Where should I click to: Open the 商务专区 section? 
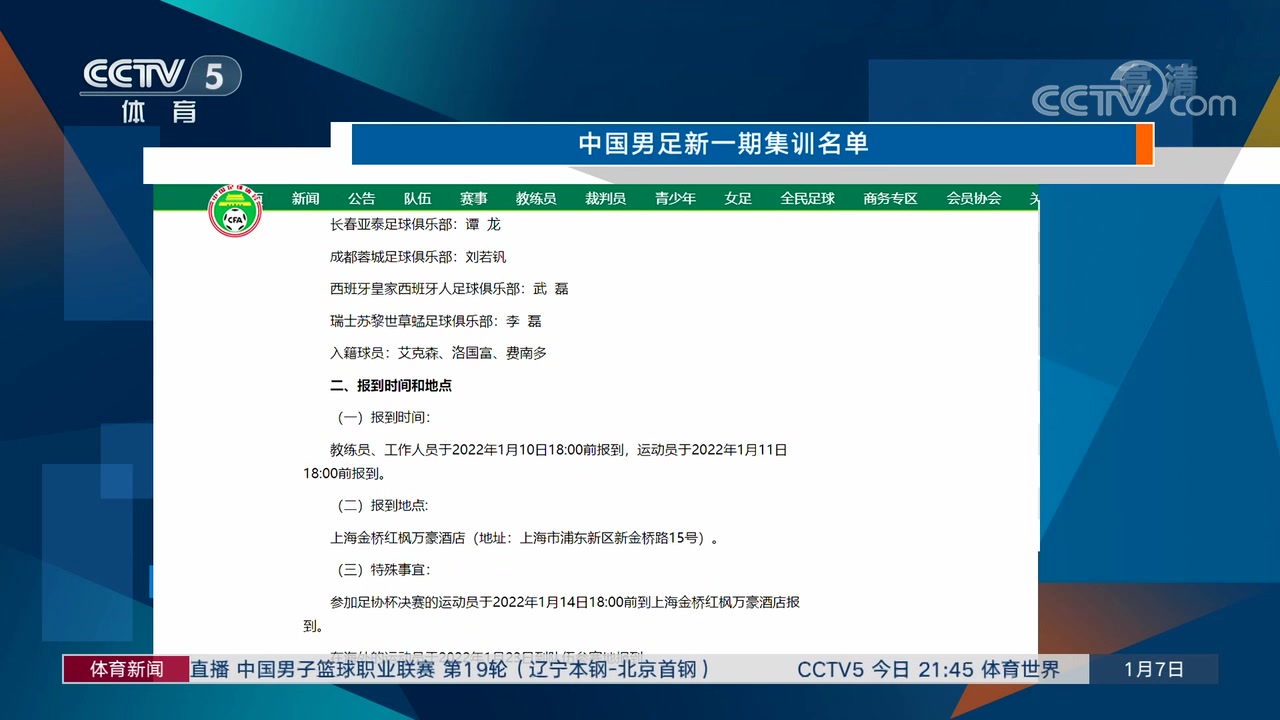[x=889, y=198]
